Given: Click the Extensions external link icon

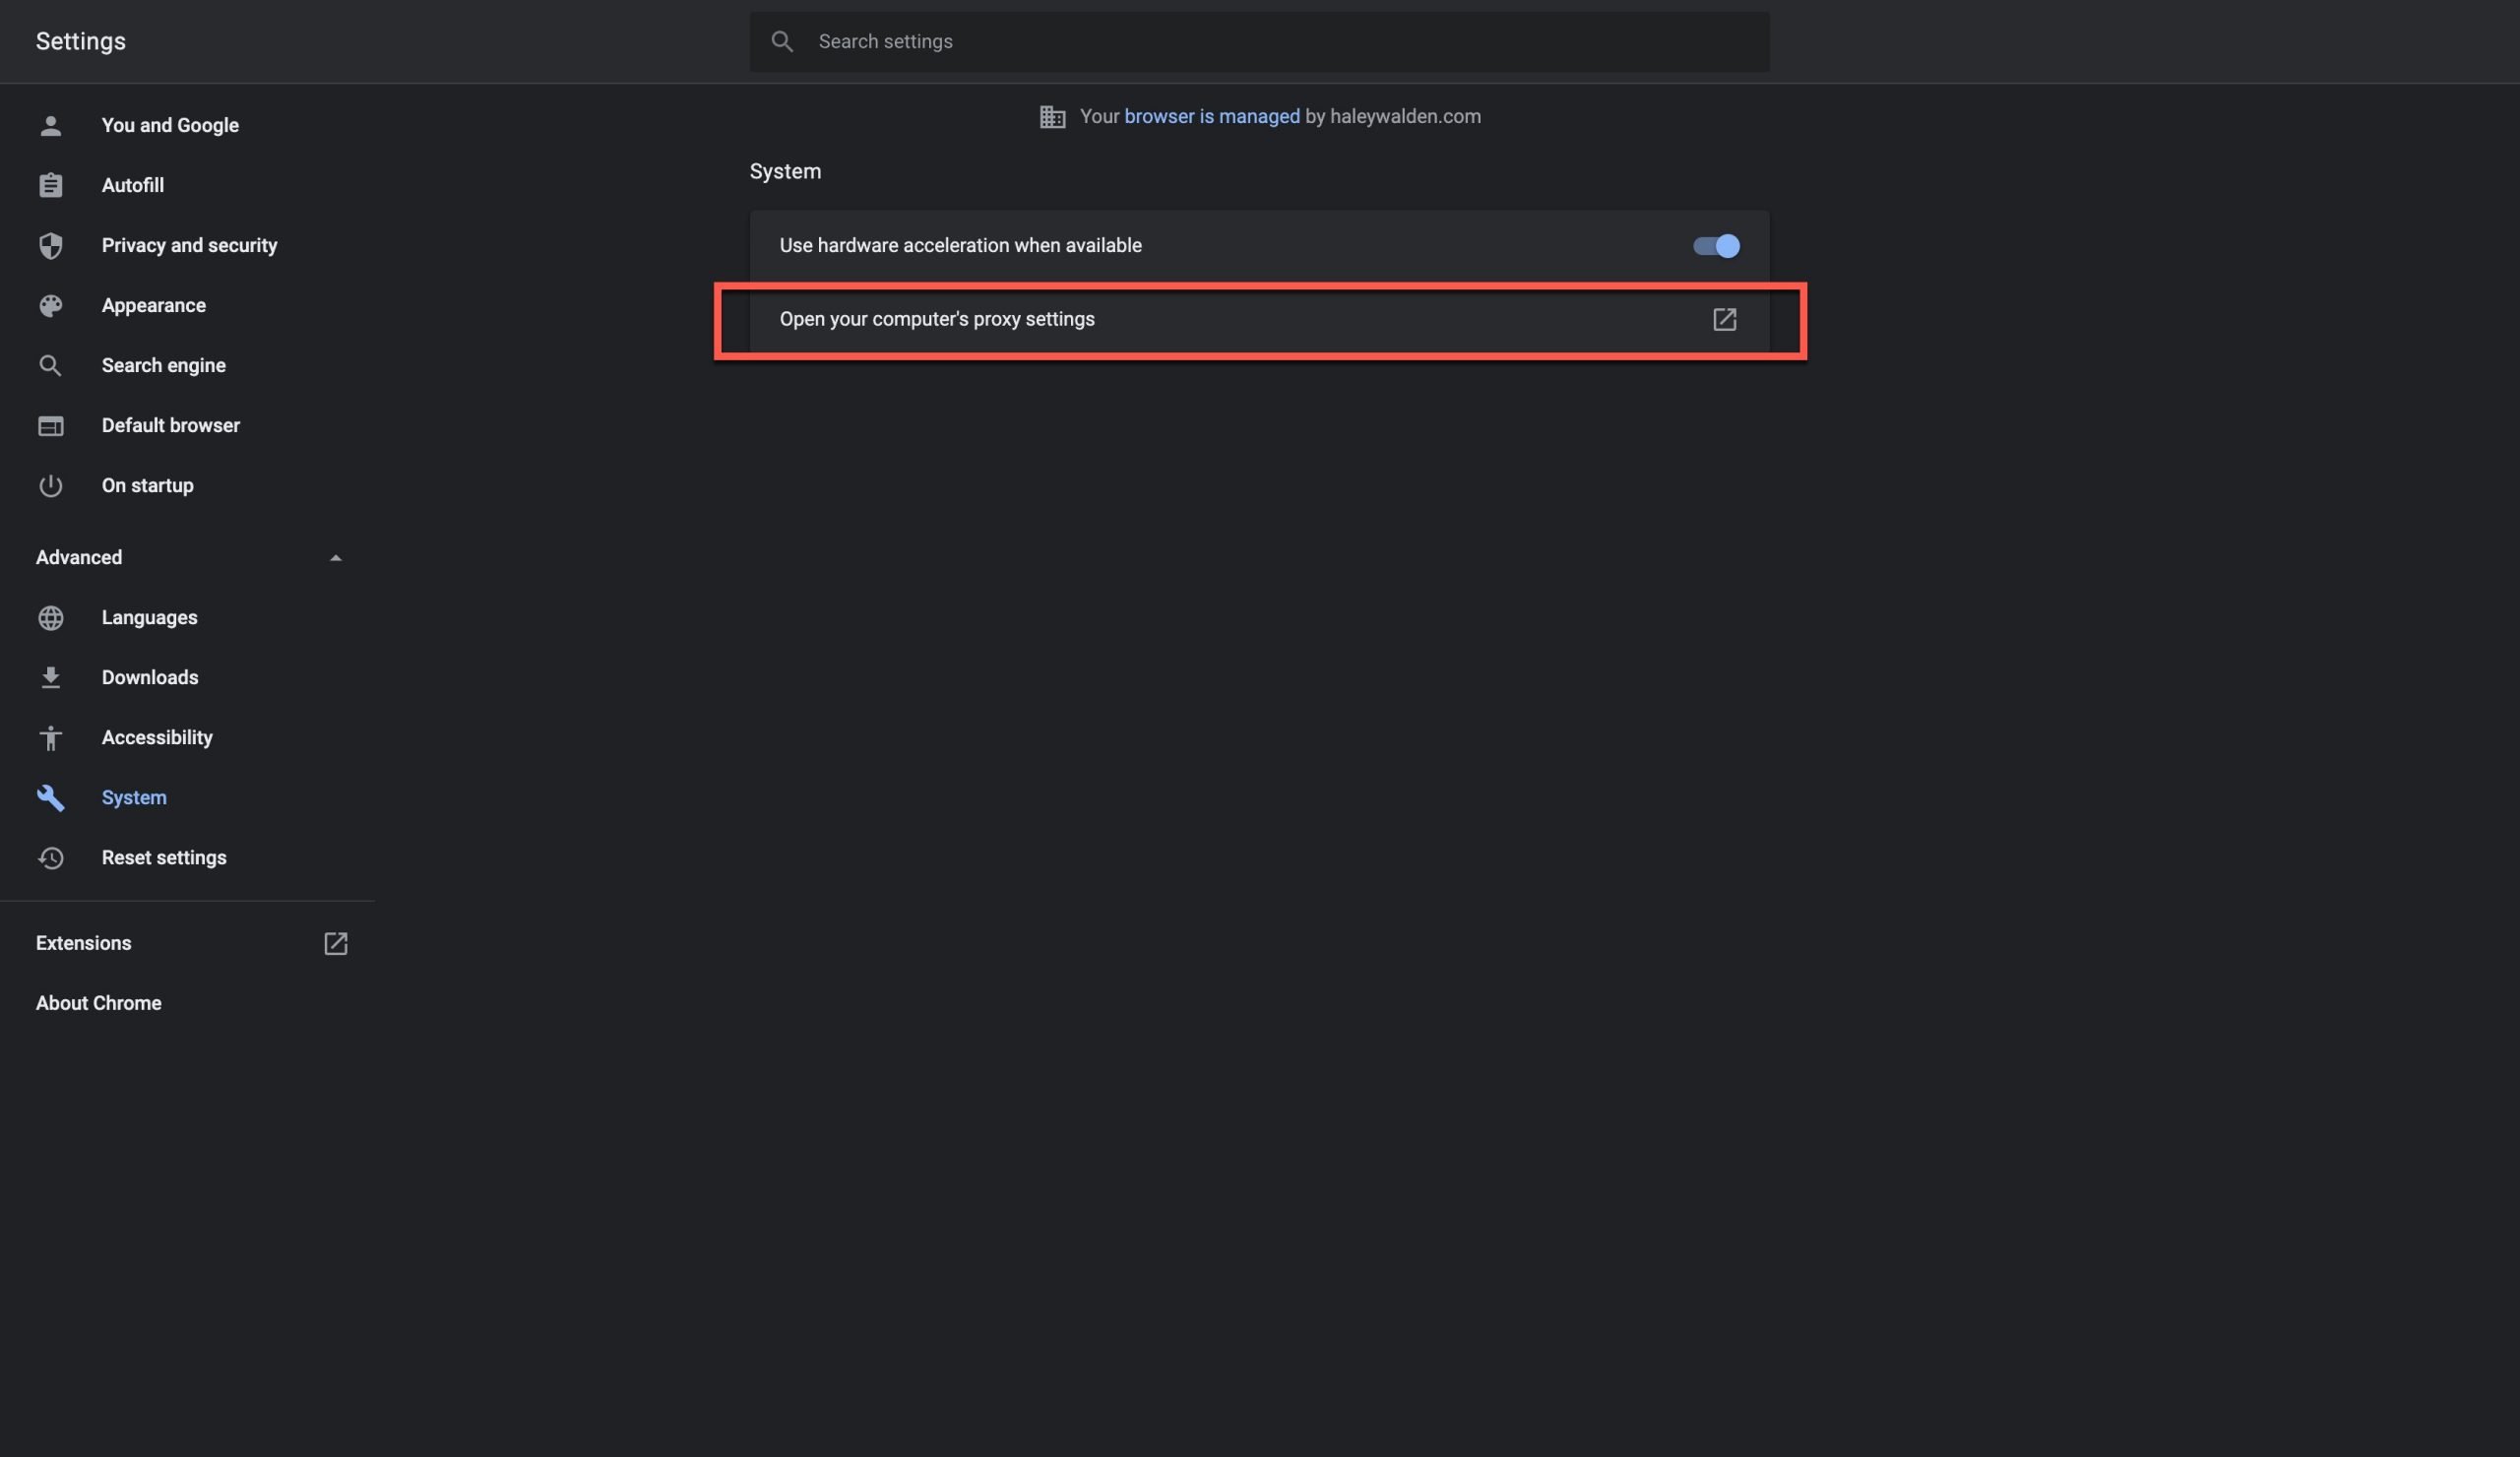Looking at the screenshot, I should click(336, 944).
